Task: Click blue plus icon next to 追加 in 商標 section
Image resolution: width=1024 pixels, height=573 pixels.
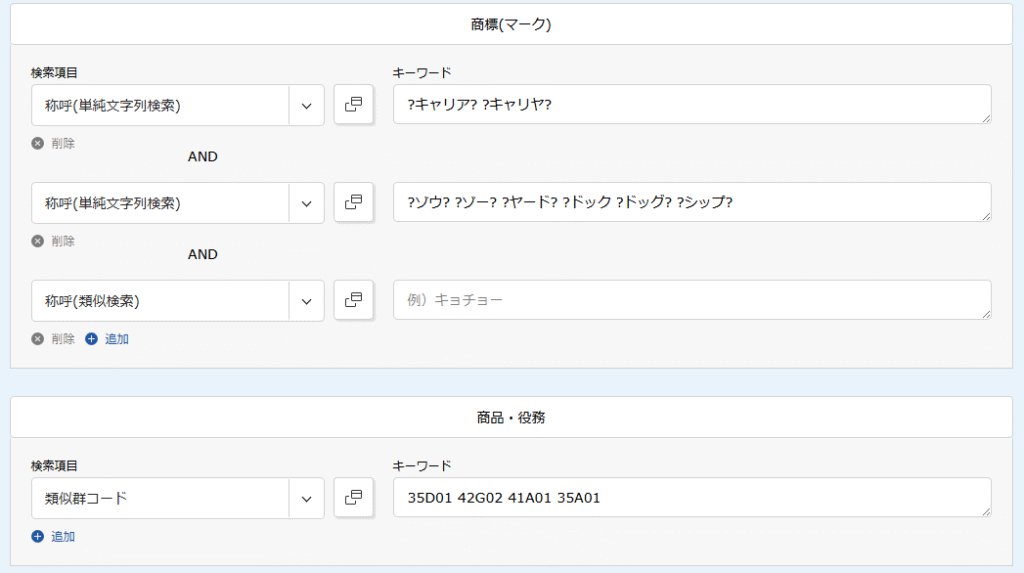Action: (91, 338)
